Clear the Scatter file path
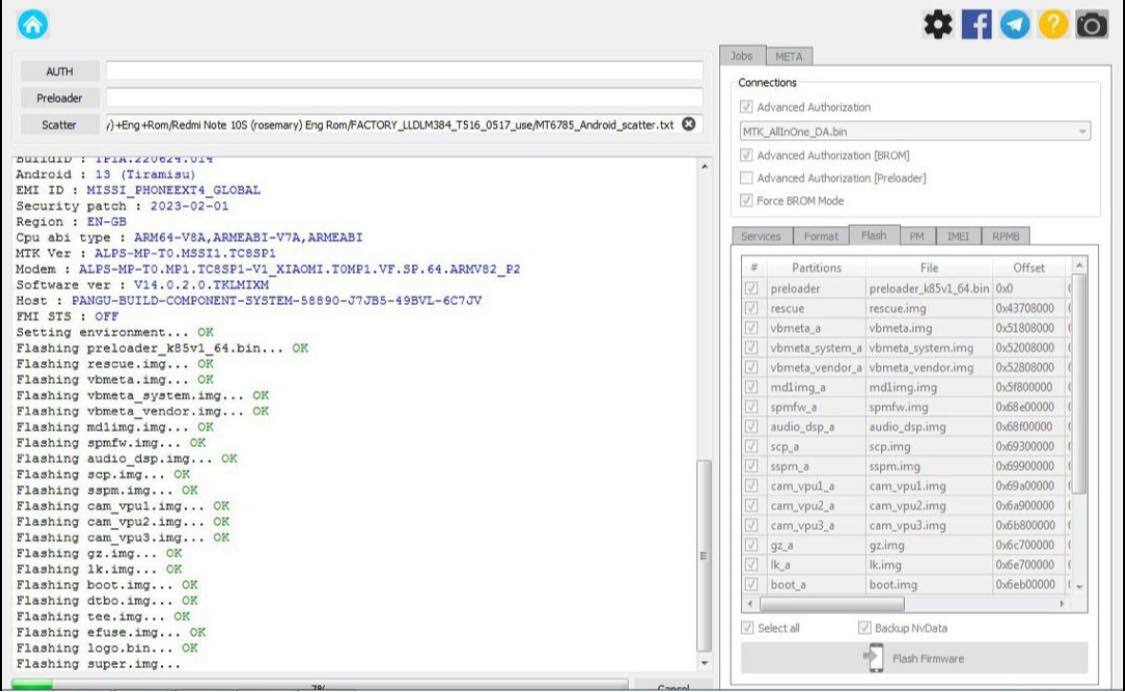This screenshot has height=692, width=1125. 689,124
